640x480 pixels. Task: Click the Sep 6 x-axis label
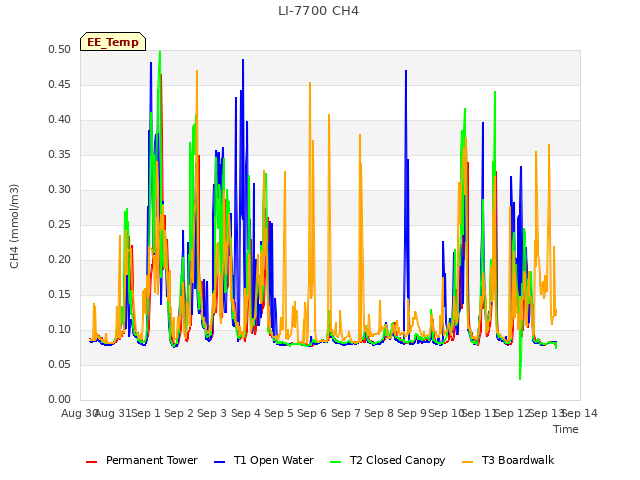point(312,413)
